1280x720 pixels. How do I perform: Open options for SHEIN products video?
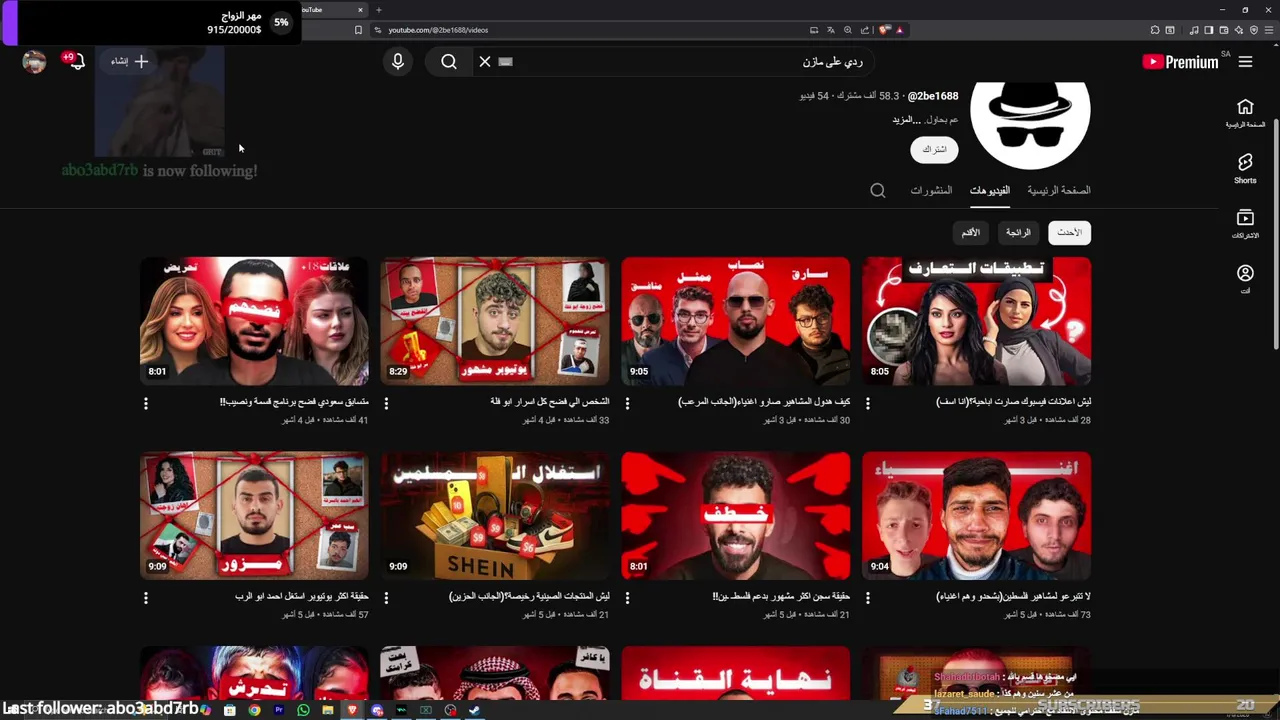(x=386, y=598)
